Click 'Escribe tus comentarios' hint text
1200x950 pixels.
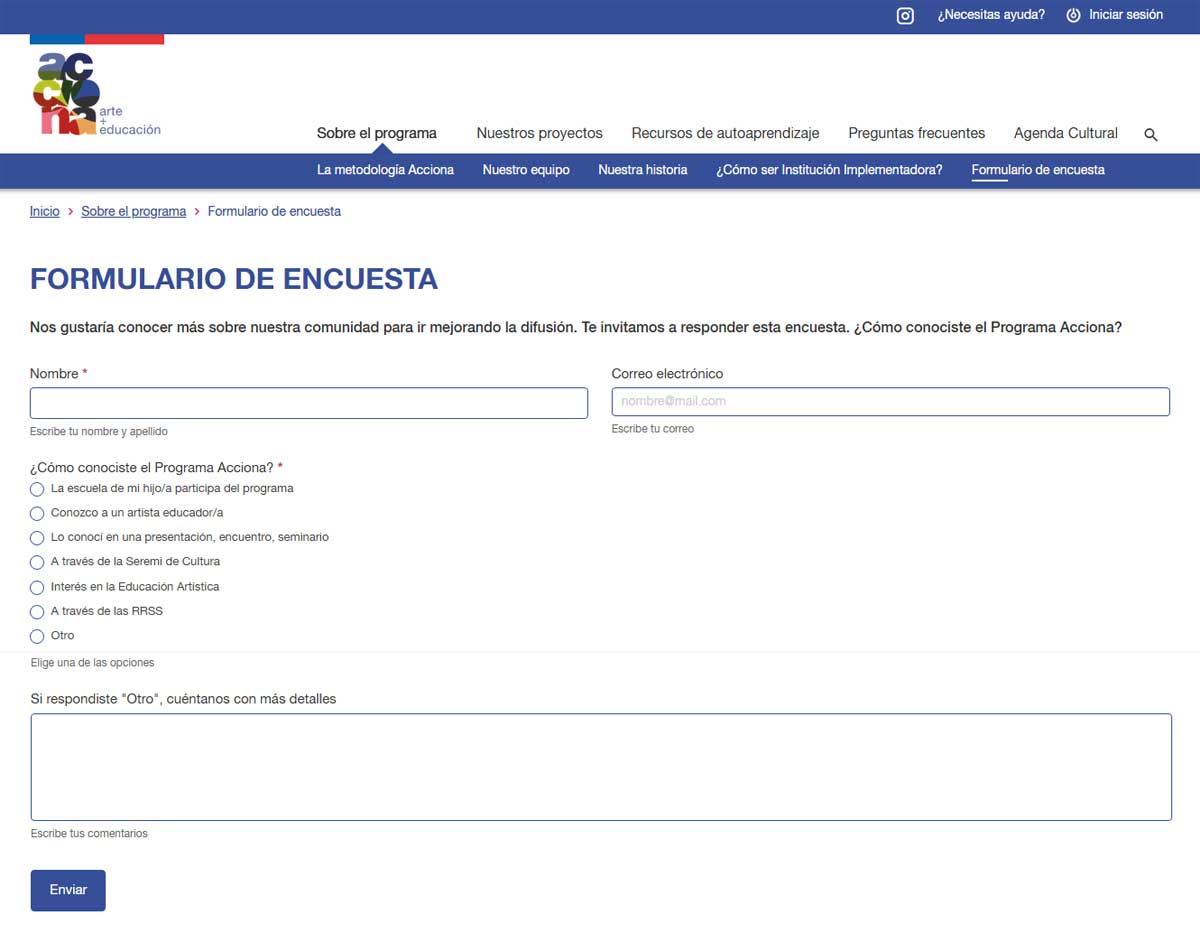pos(89,834)
